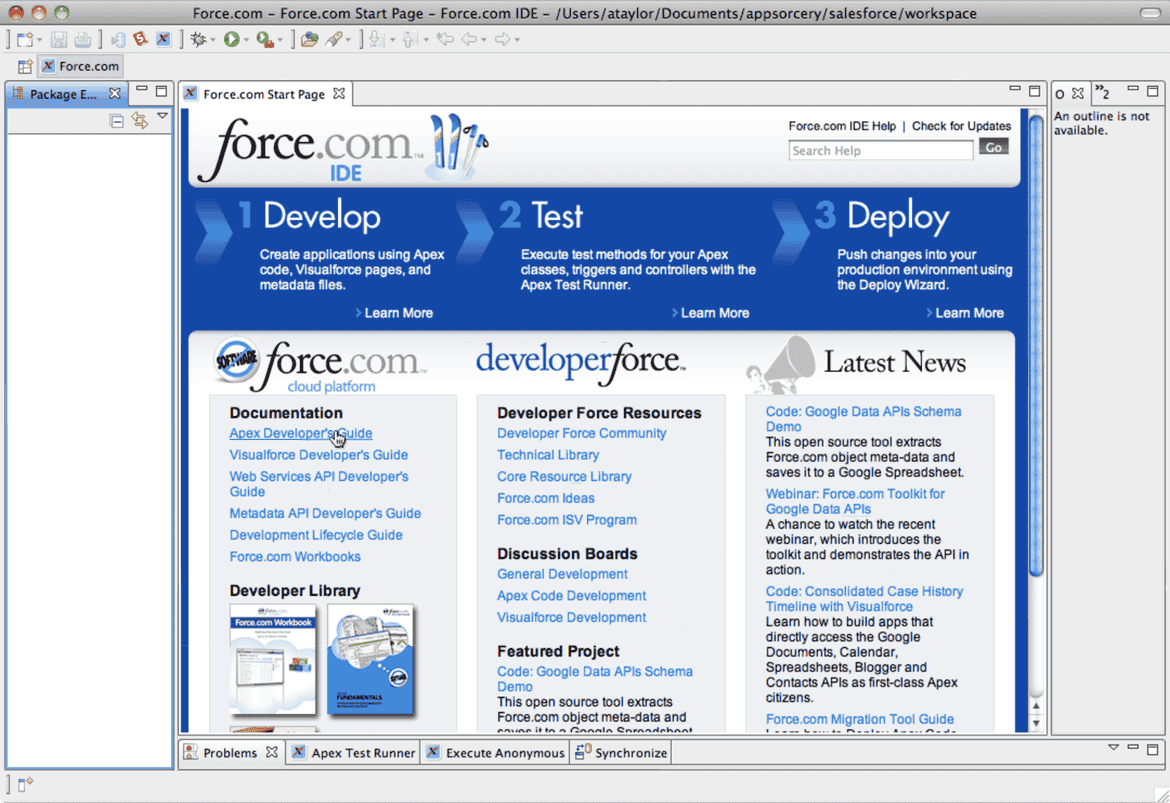Viewport: 1170px width, 803px height.
Task: Click the Search flashlight toolbar icon
Action: pyautogui.click(x=334, y=40)
